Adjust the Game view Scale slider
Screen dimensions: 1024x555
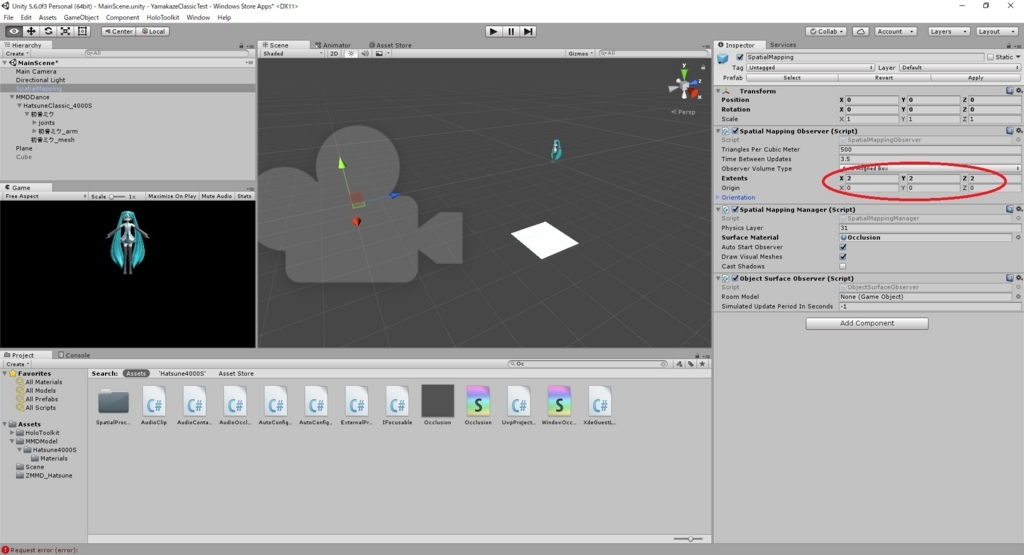click(x=117, y=196)
